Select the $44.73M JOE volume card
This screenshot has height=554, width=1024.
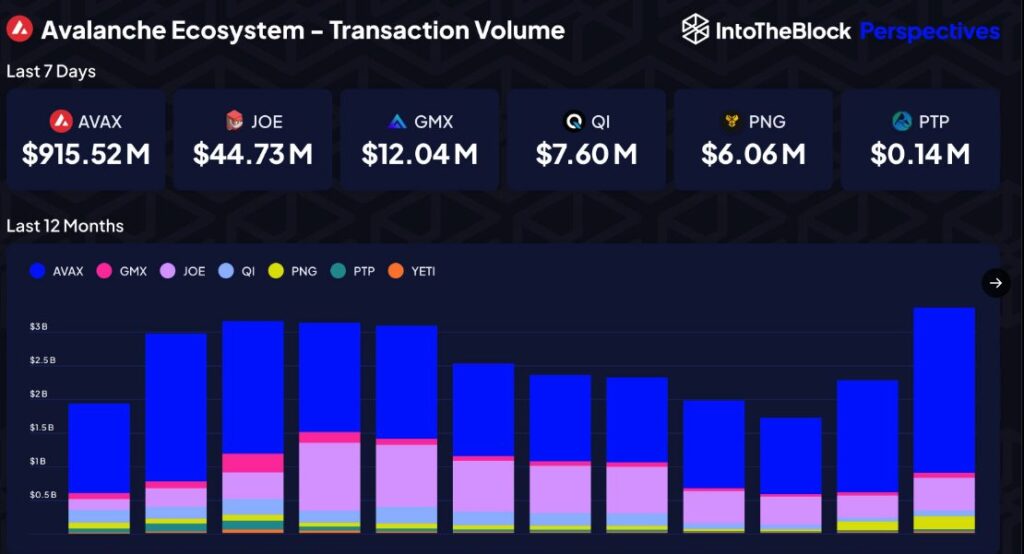coord(252,140)
